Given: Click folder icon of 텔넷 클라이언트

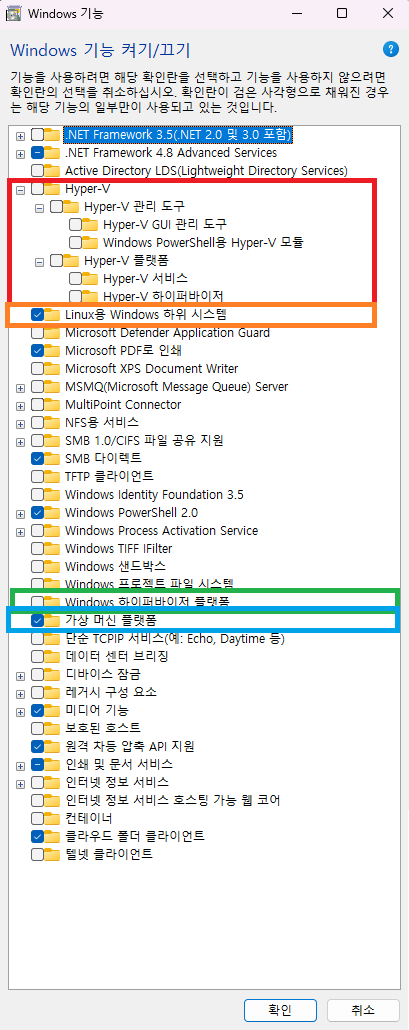Looking at the screenshot, I should 53,855.
